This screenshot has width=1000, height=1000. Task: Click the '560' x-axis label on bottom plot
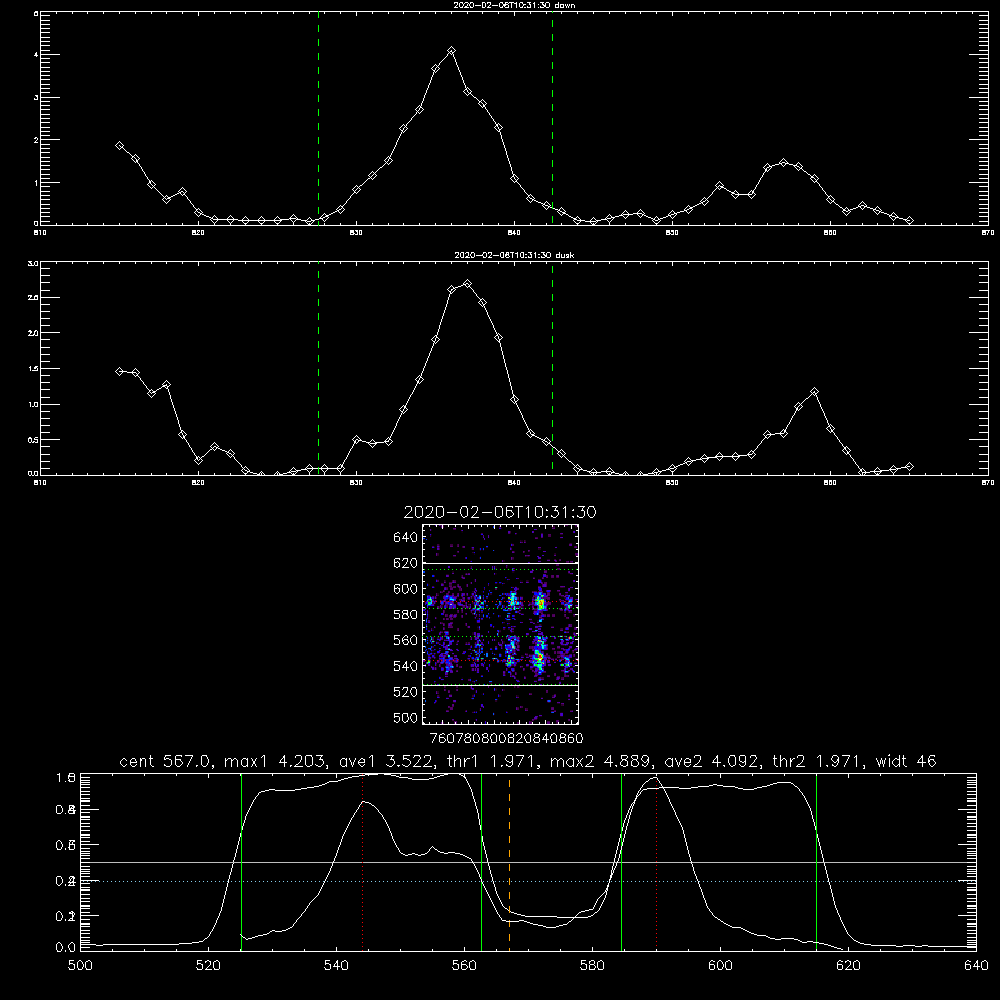point(464,966)
